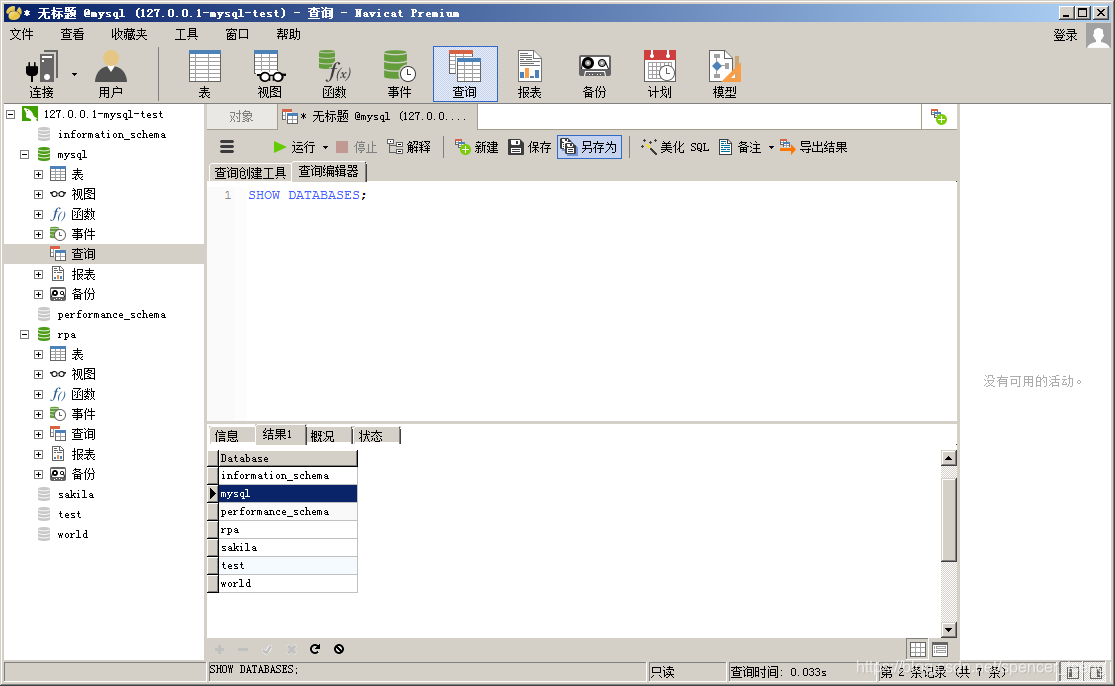Export results with 导出结果
Image resolution: width=1115 pixels, height=686 pixels.
813,146
